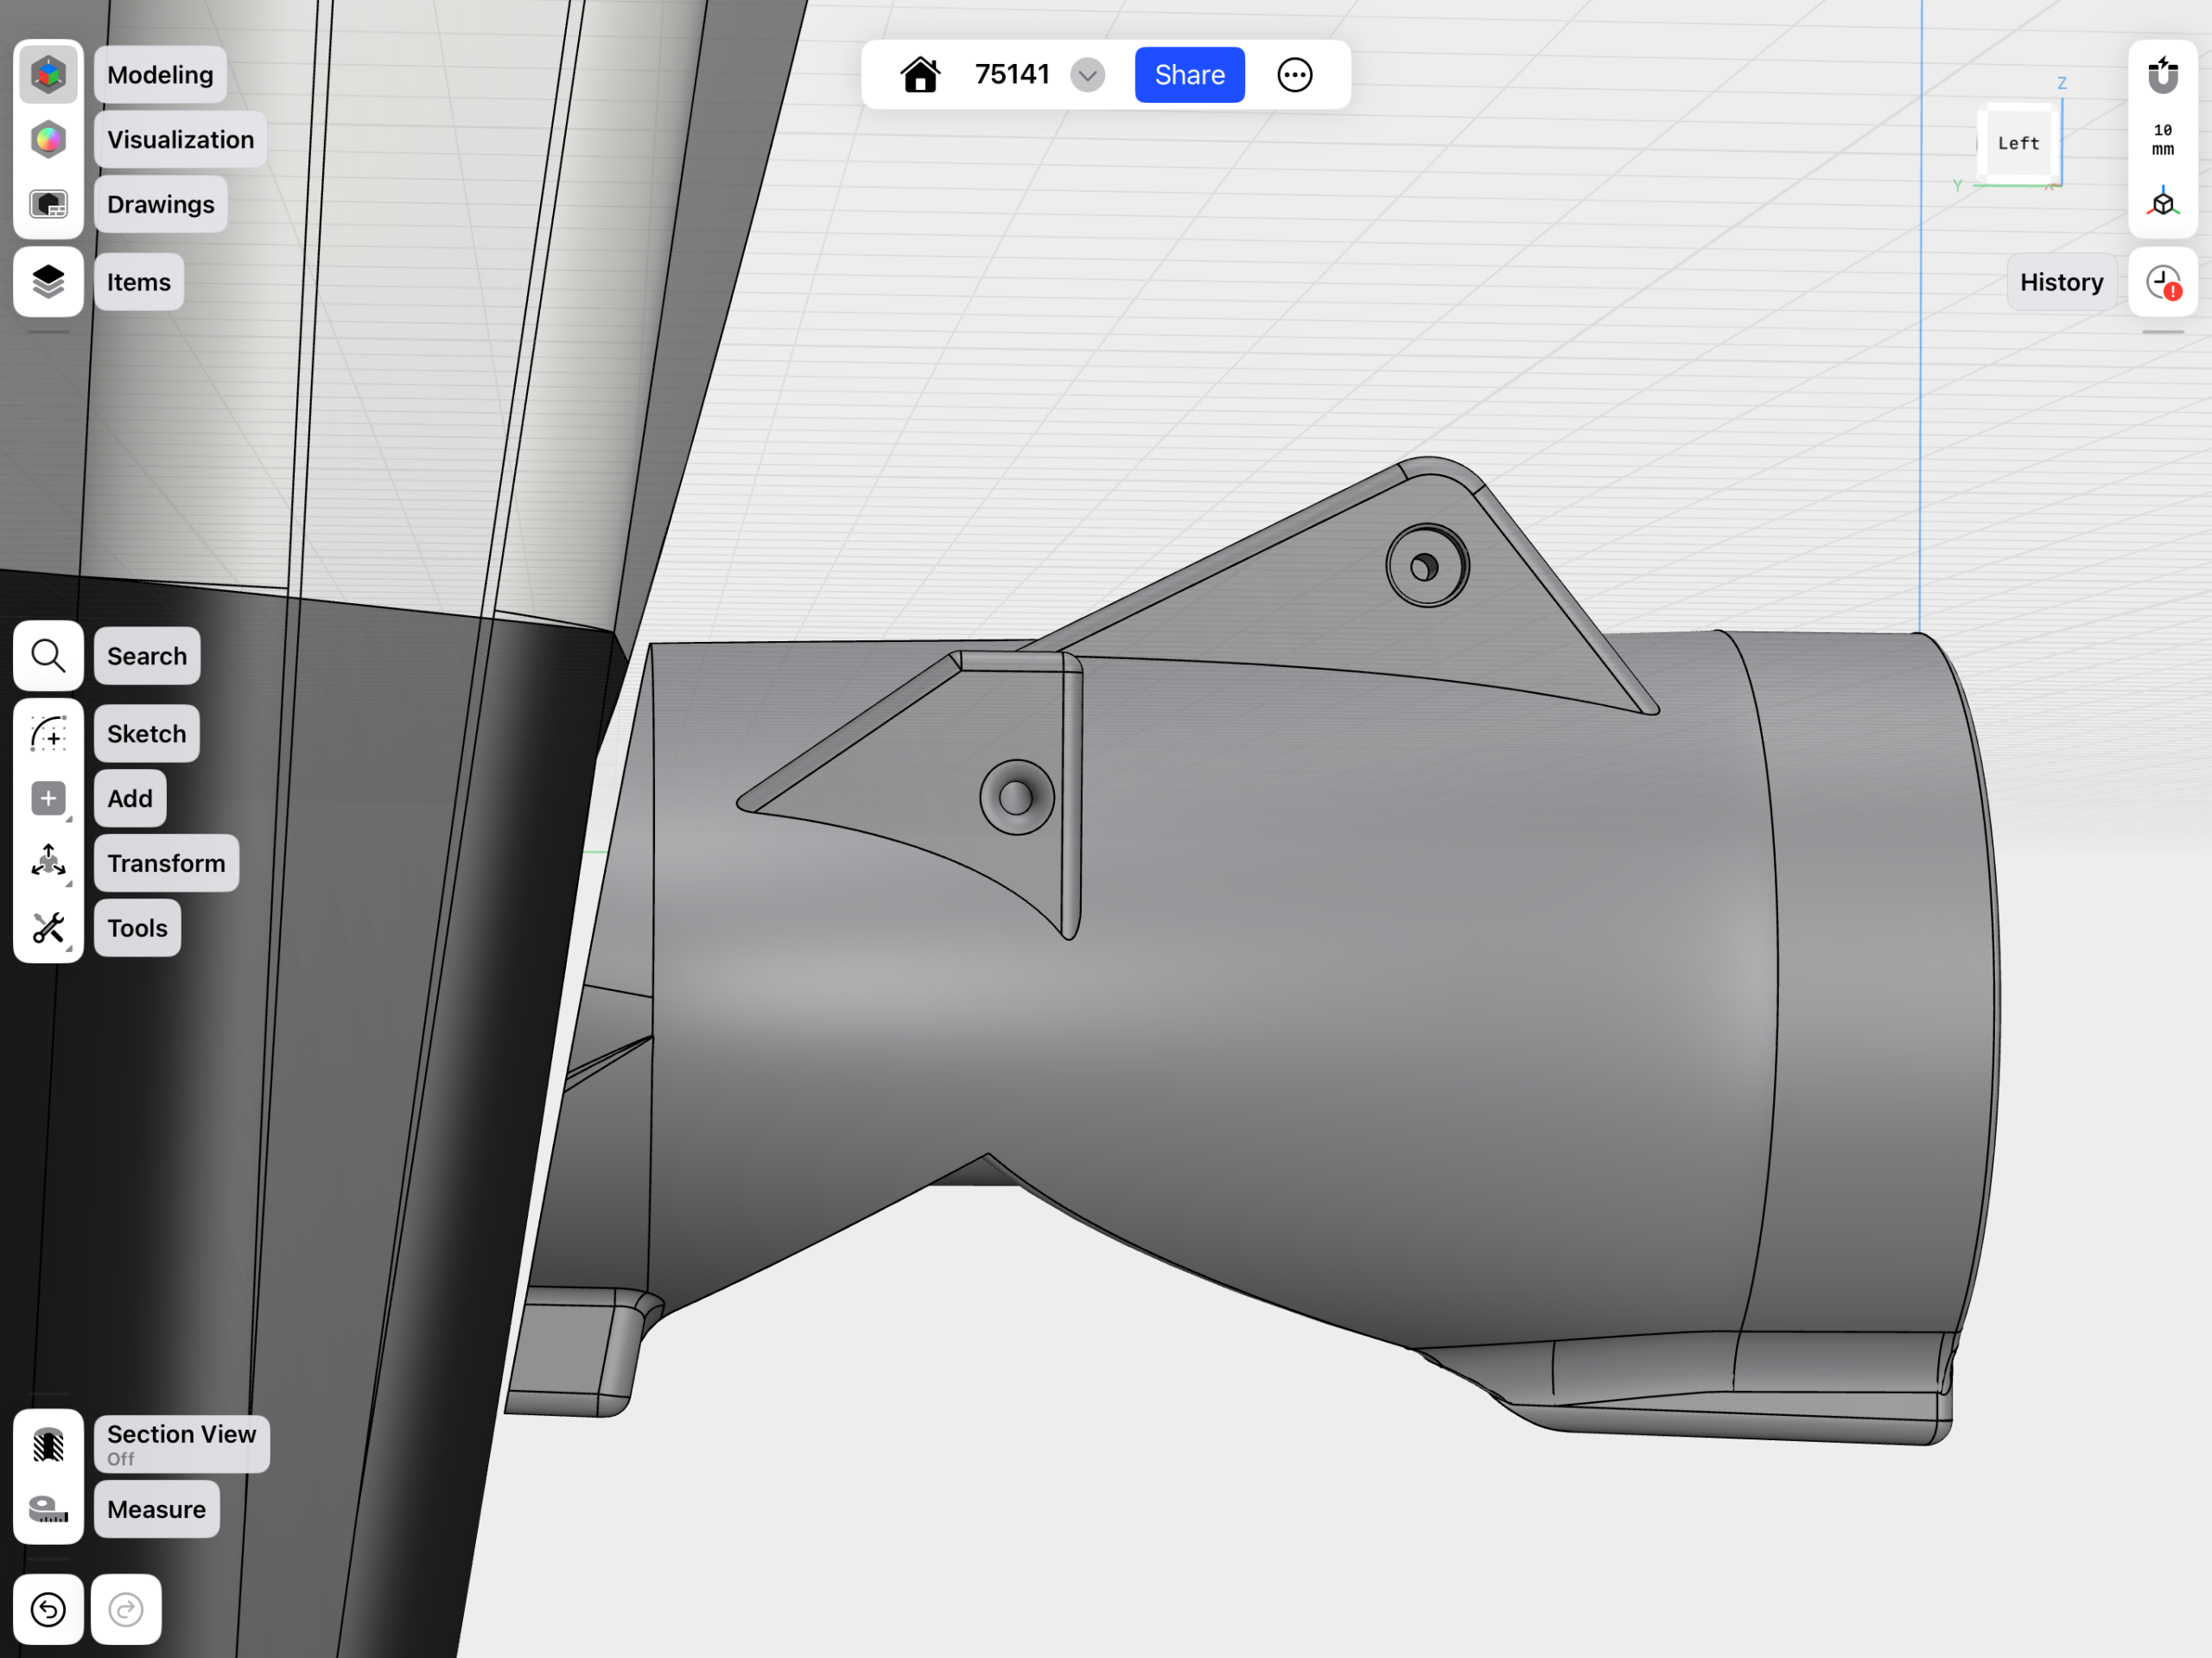Image resolution: width=2212 pixels, height=1658 pixels.
Task: Click the Search magnifier icon
Action: click(x=48, y=656)
